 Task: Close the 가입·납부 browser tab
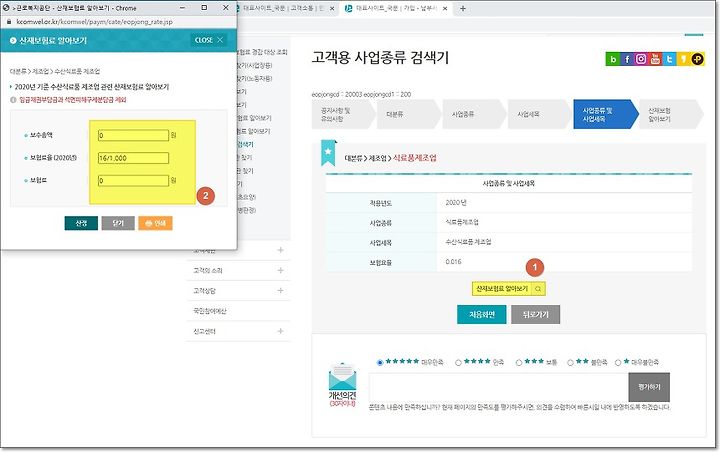tap(444, 8)
